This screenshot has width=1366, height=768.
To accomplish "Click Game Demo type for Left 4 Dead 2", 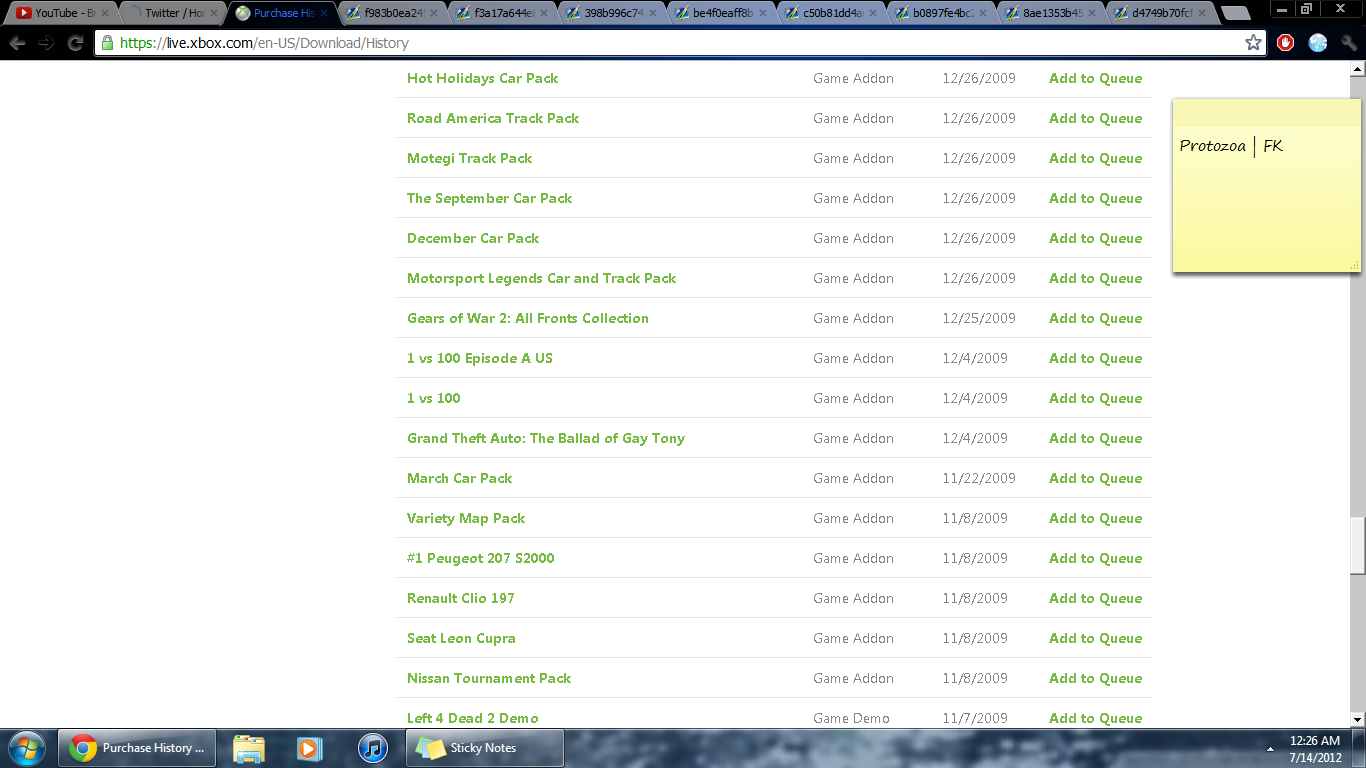I will click(x=851, y=718).
